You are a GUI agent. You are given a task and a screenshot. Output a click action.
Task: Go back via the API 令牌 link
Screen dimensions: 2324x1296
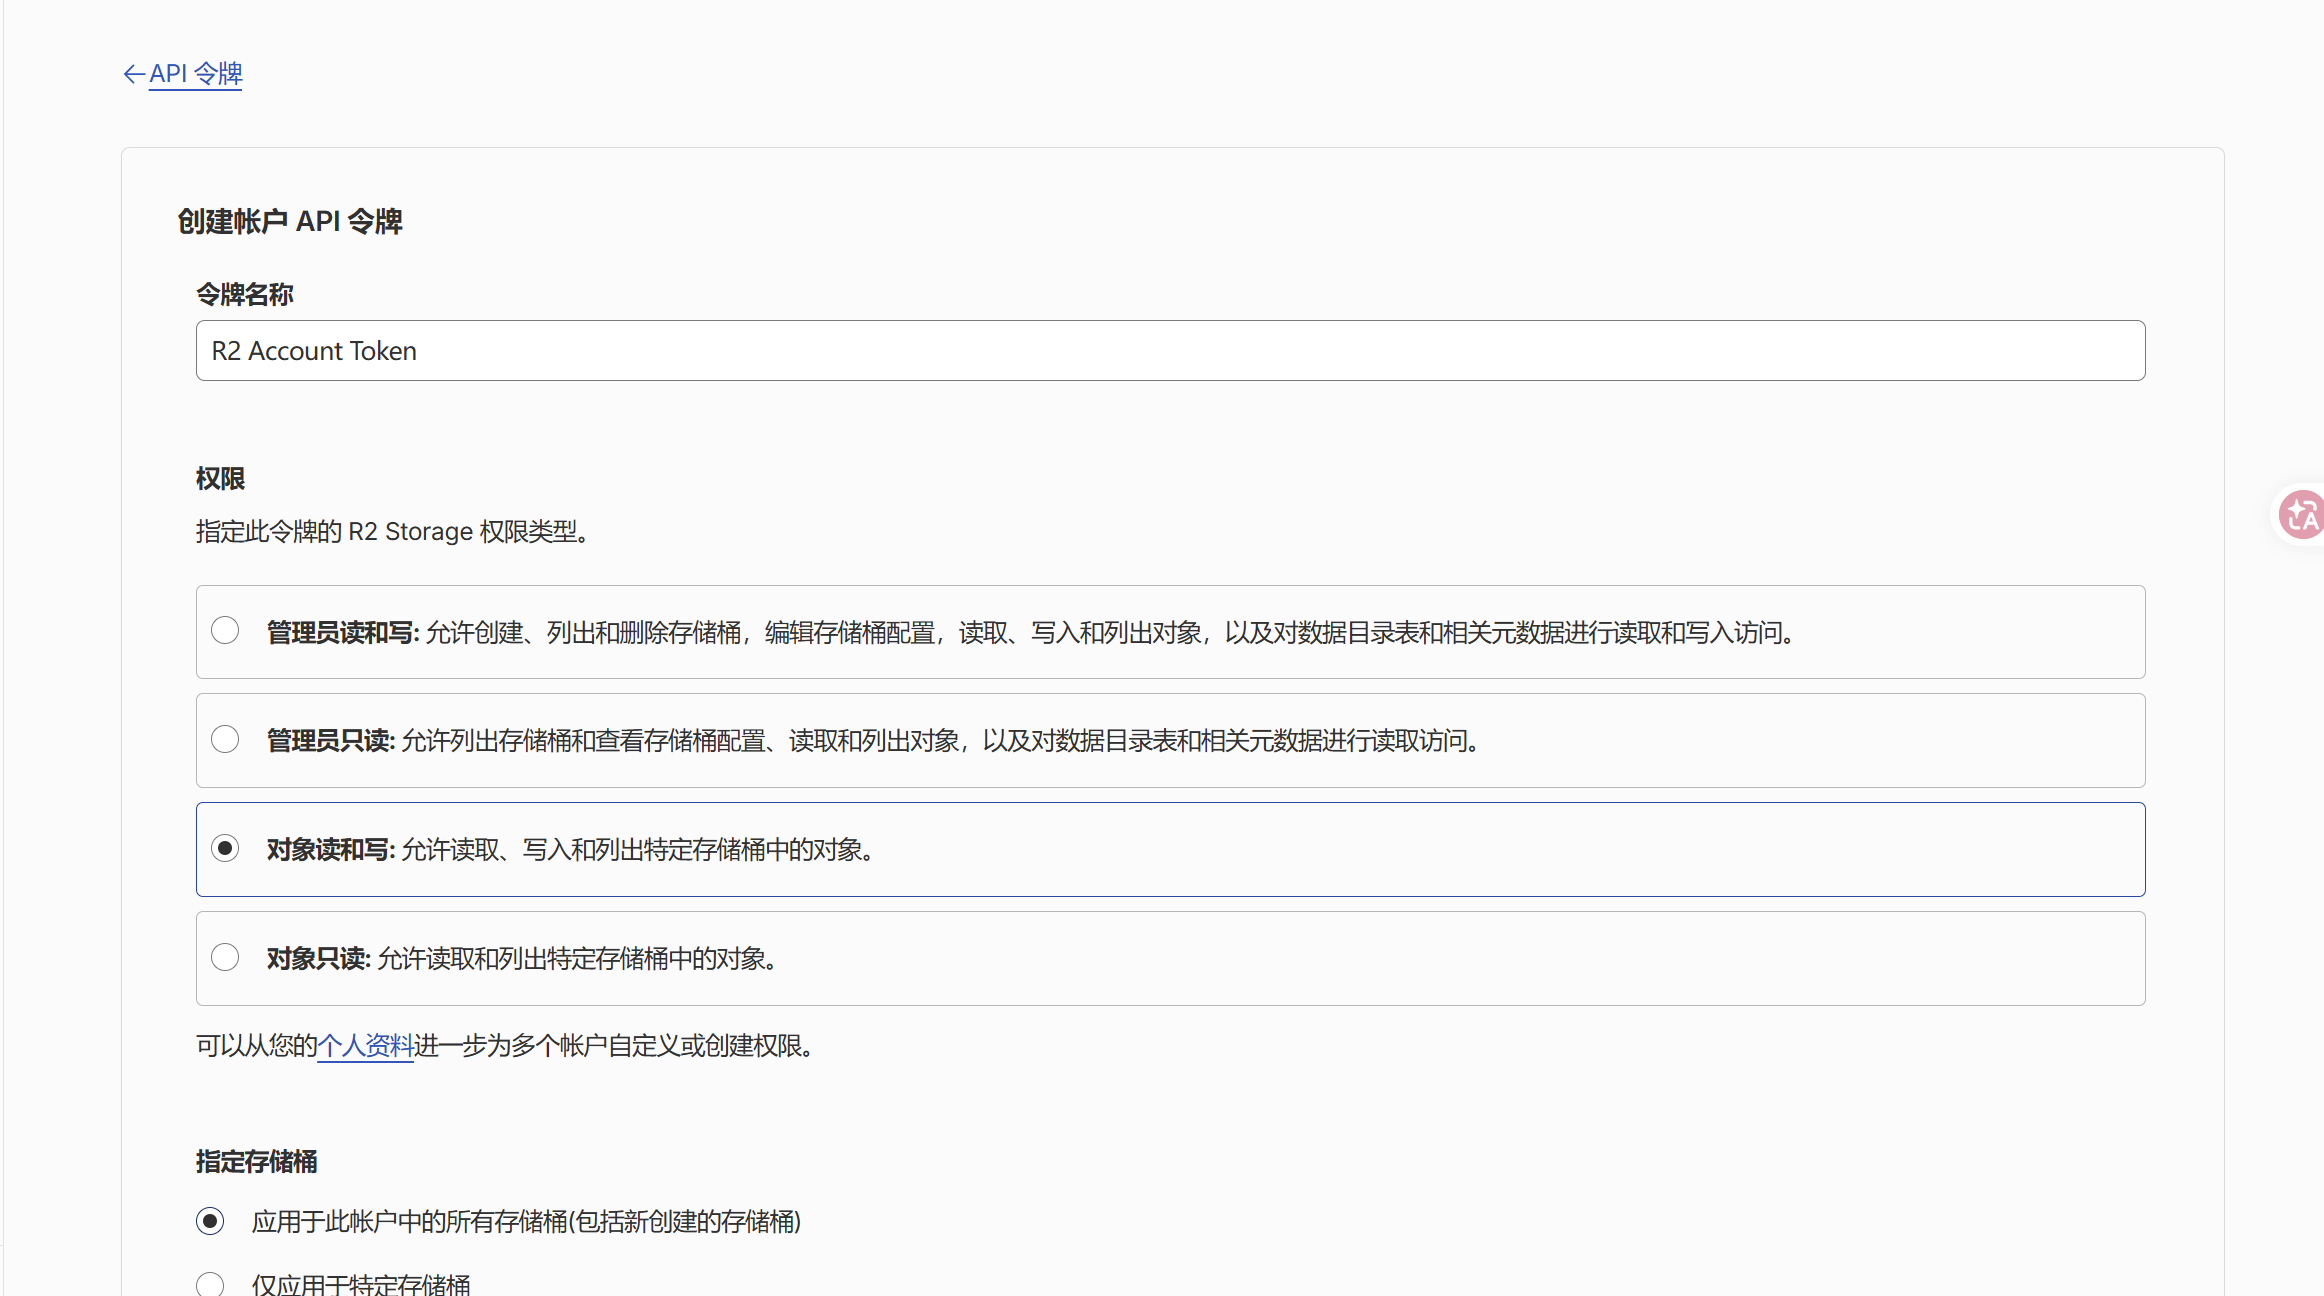point(195,74)
